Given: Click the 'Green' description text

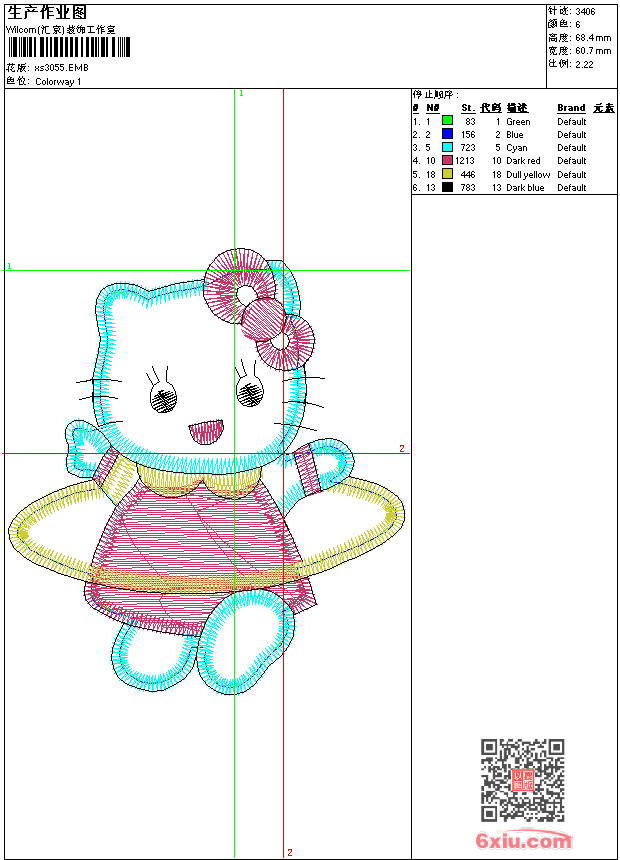Looking at the screenshot, I should [x=518, y=122].
